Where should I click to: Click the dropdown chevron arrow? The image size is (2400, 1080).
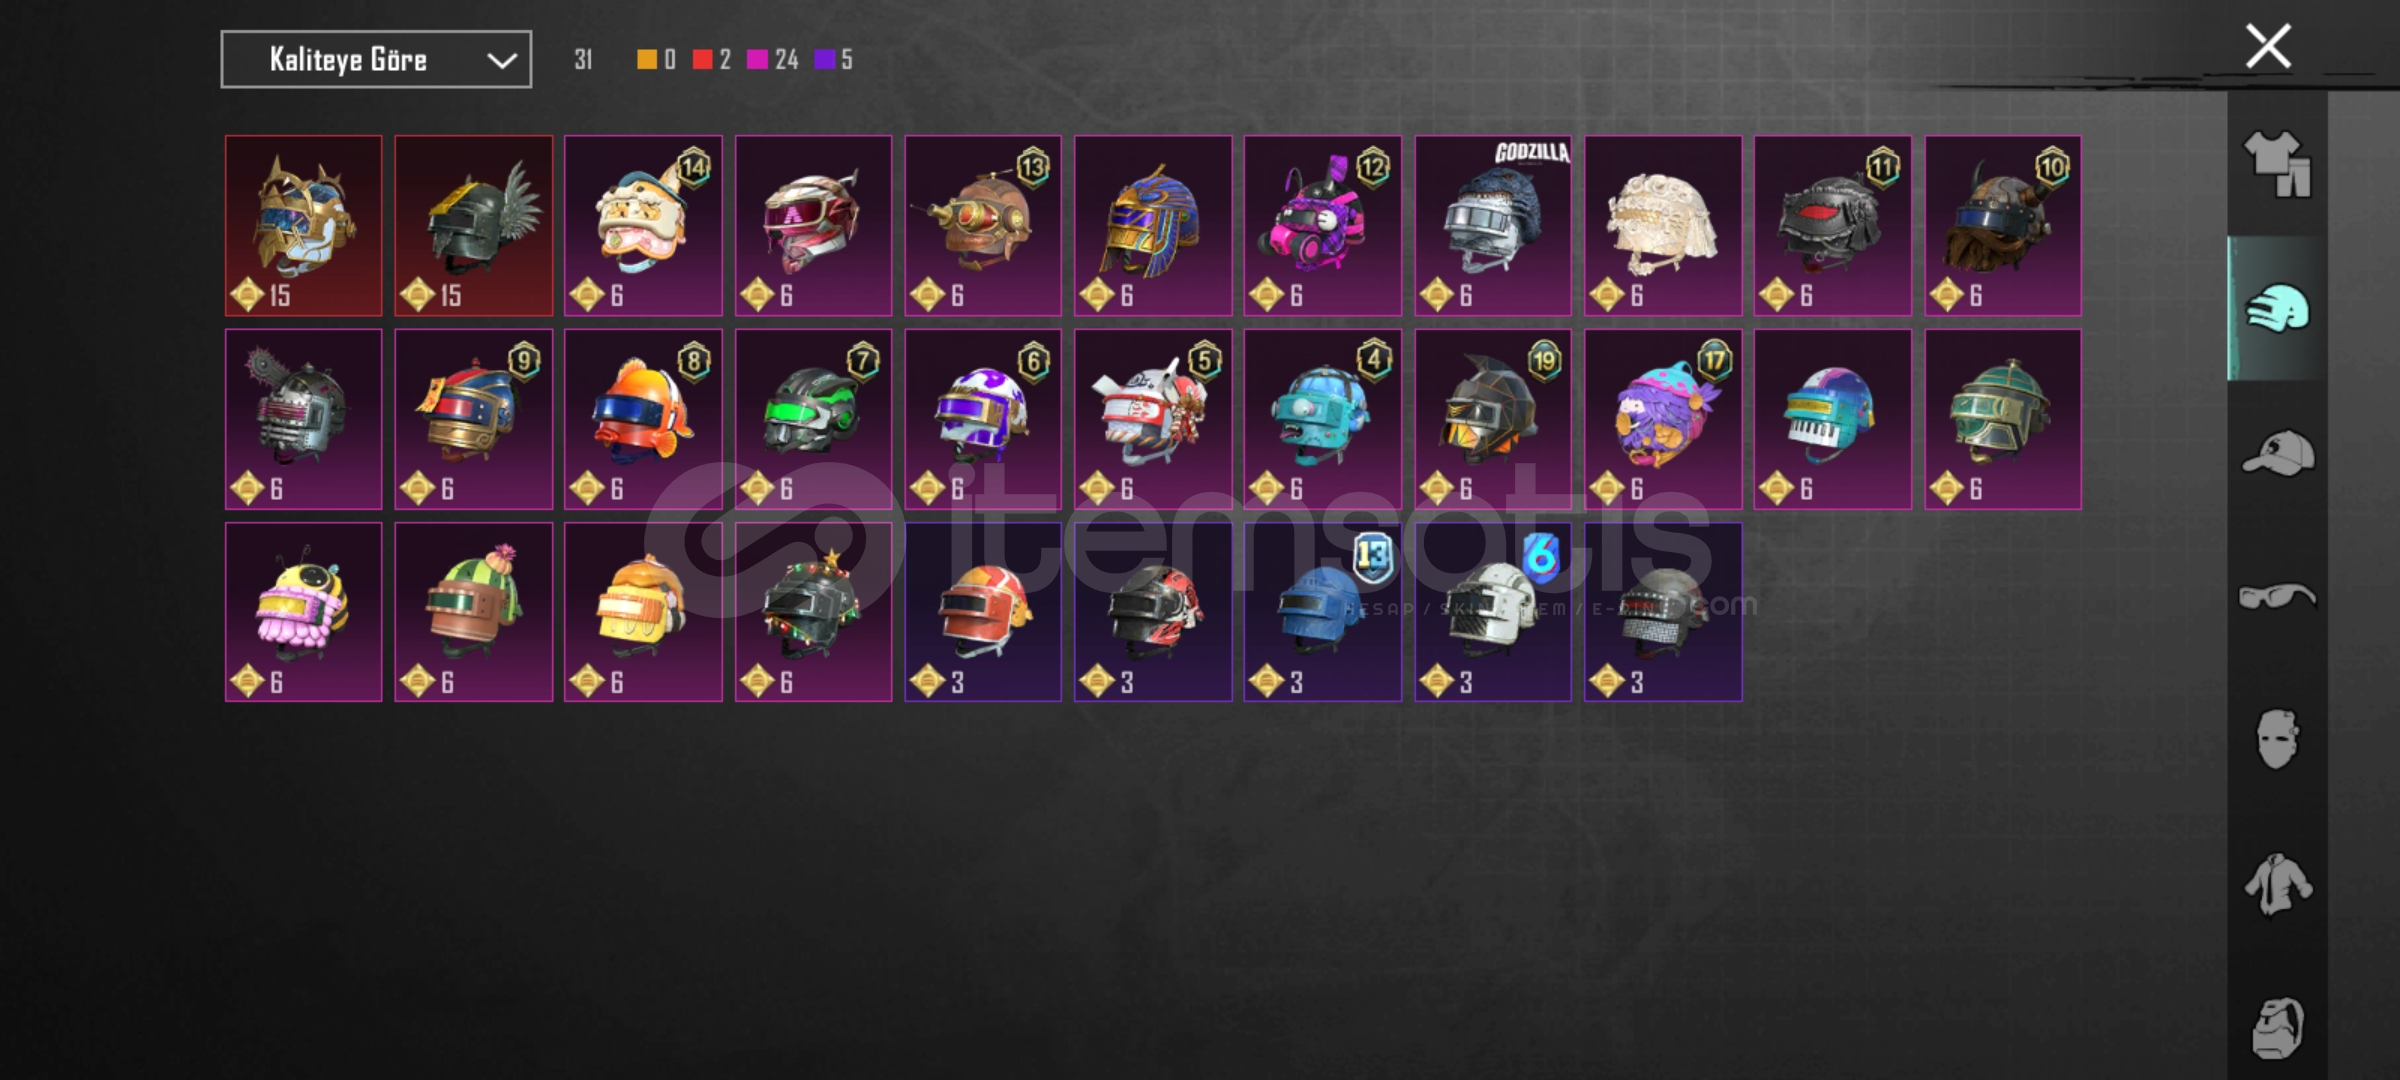[501, 61]
